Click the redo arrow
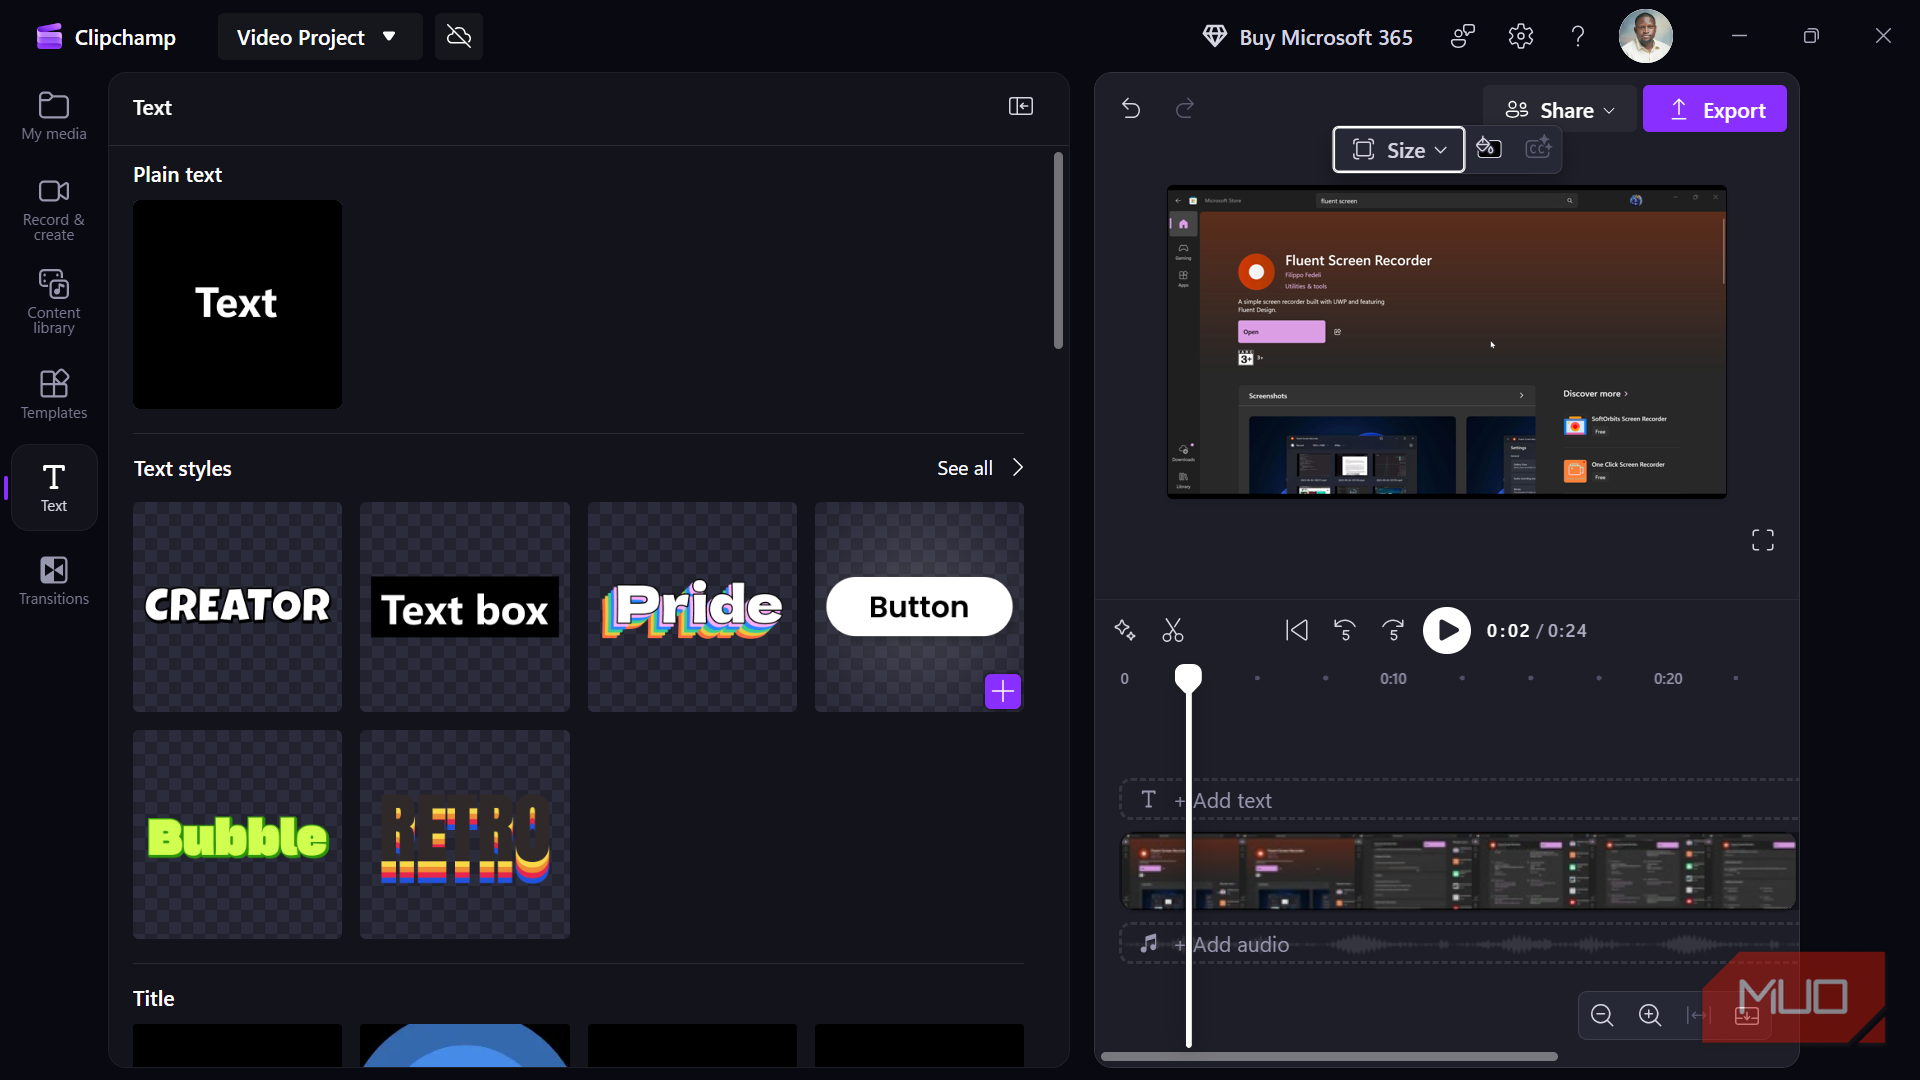1920x1080 pixels. [x=1185, y=108]
